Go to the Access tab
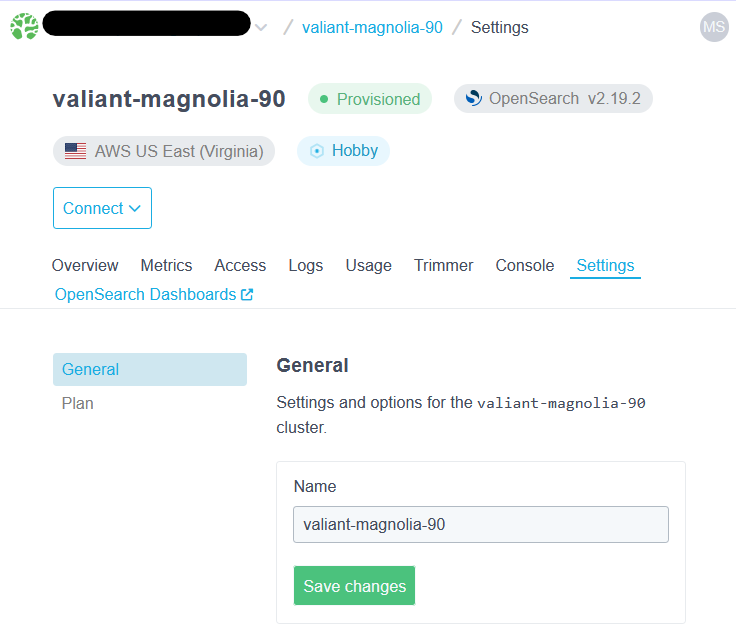The height and width of the screenshot is (639, 736). 240,265
